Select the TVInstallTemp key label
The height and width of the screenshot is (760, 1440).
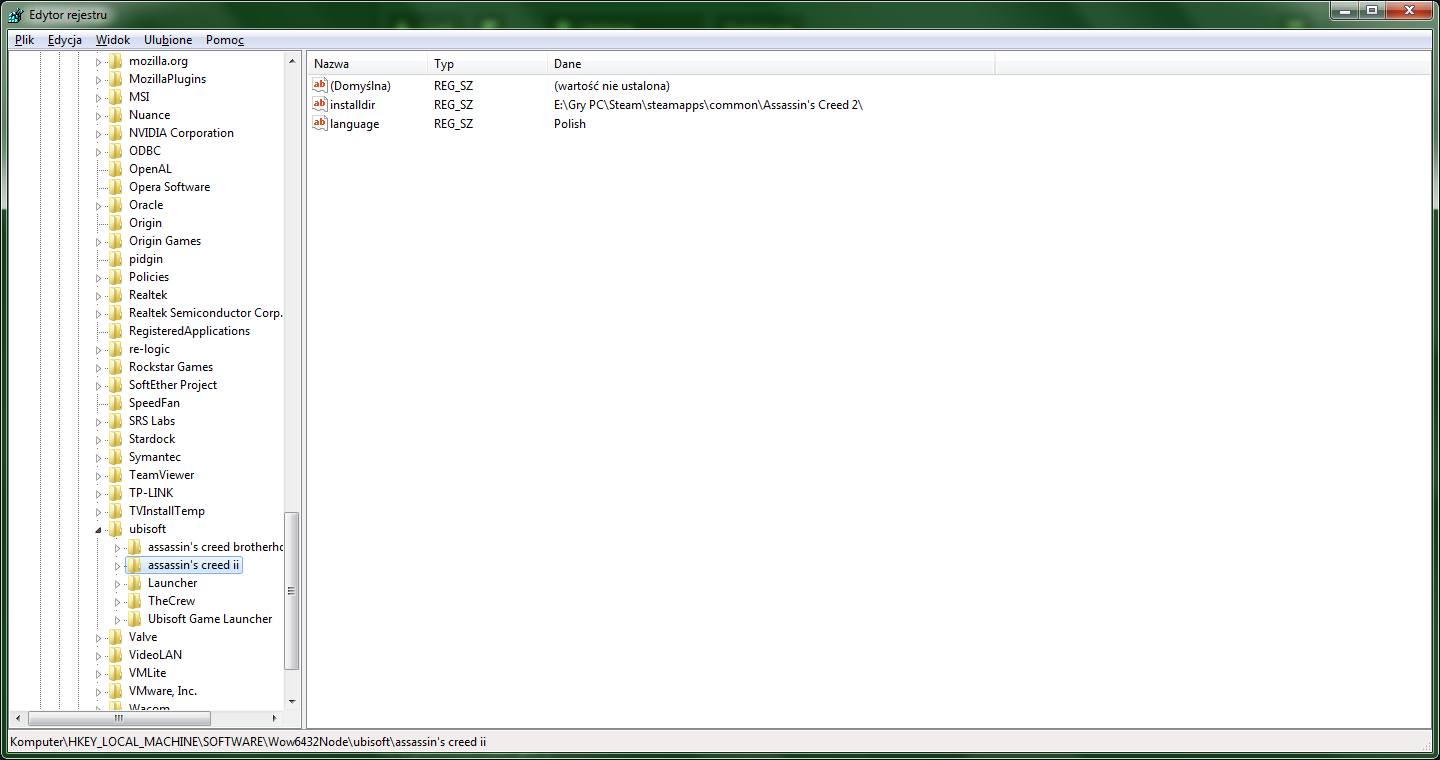(x=166, y=511)
